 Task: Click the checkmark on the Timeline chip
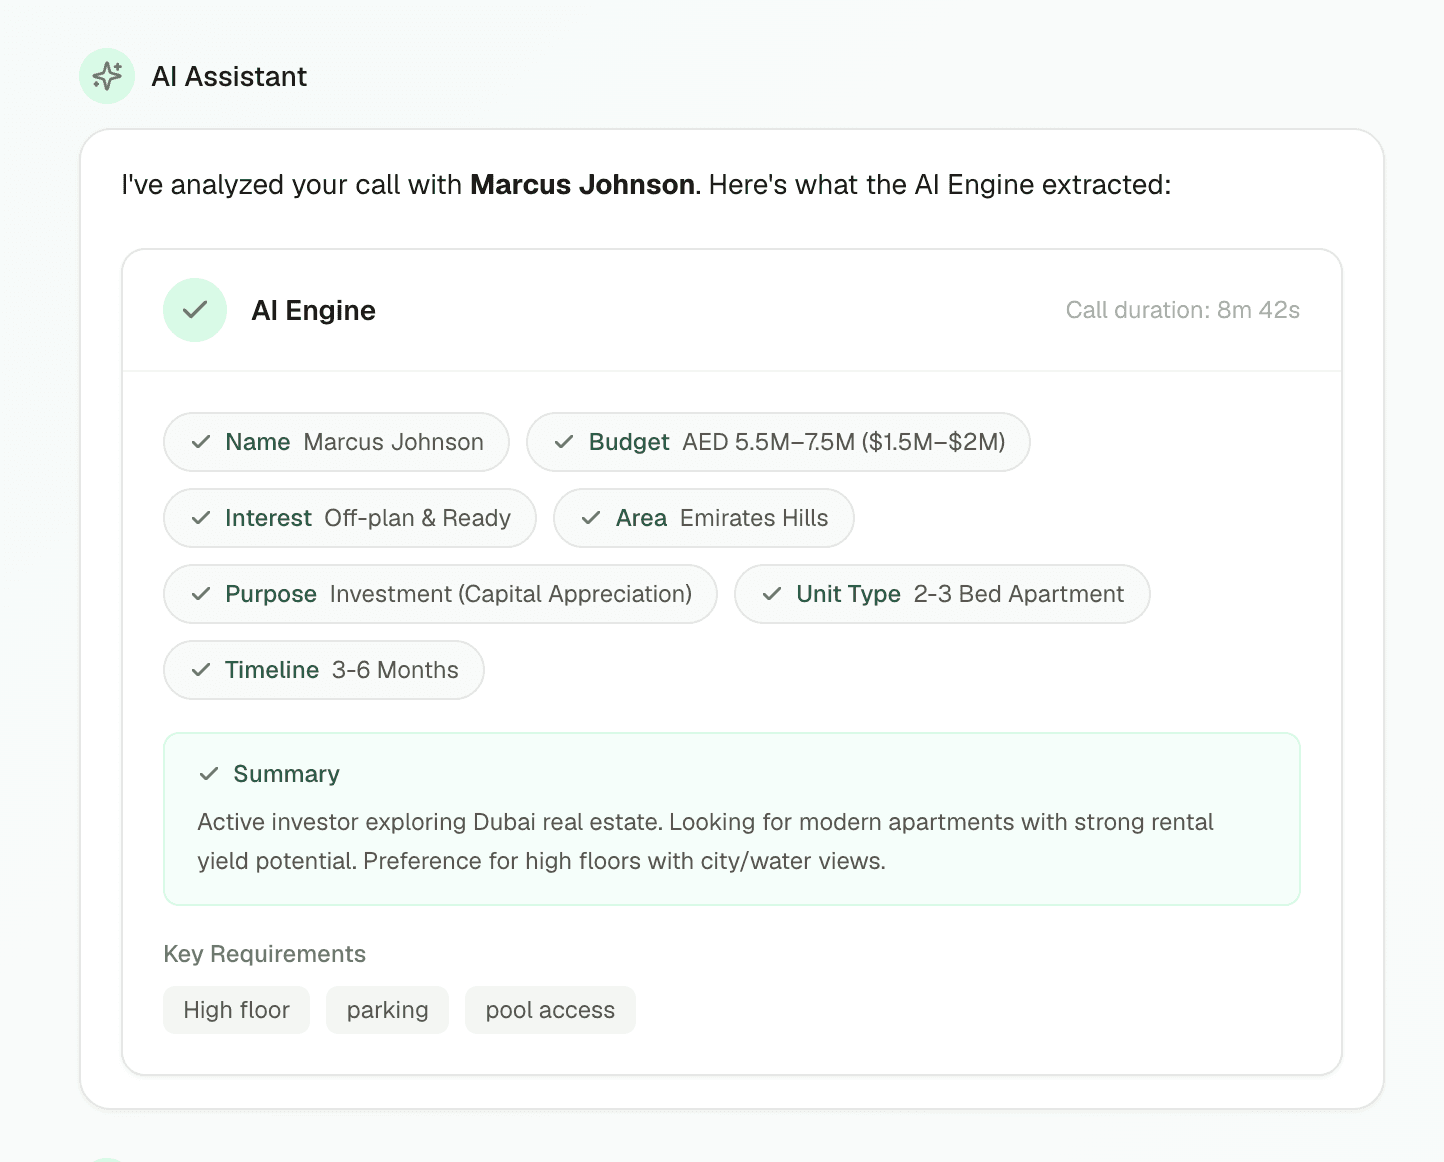click(201, 670)
